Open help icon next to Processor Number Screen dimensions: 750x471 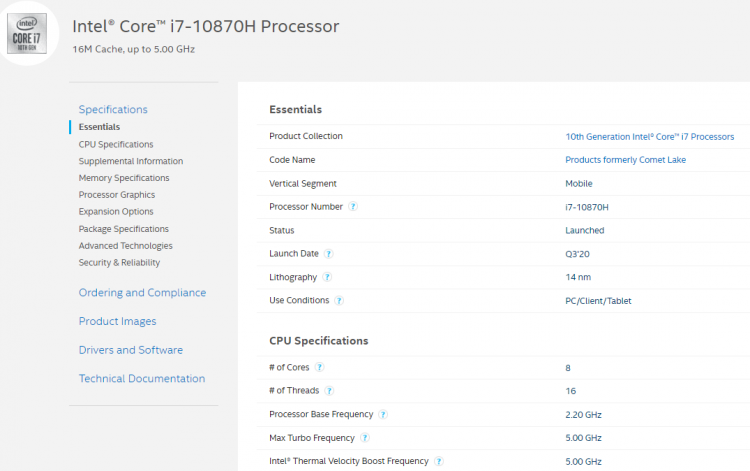tap(353, 207)
